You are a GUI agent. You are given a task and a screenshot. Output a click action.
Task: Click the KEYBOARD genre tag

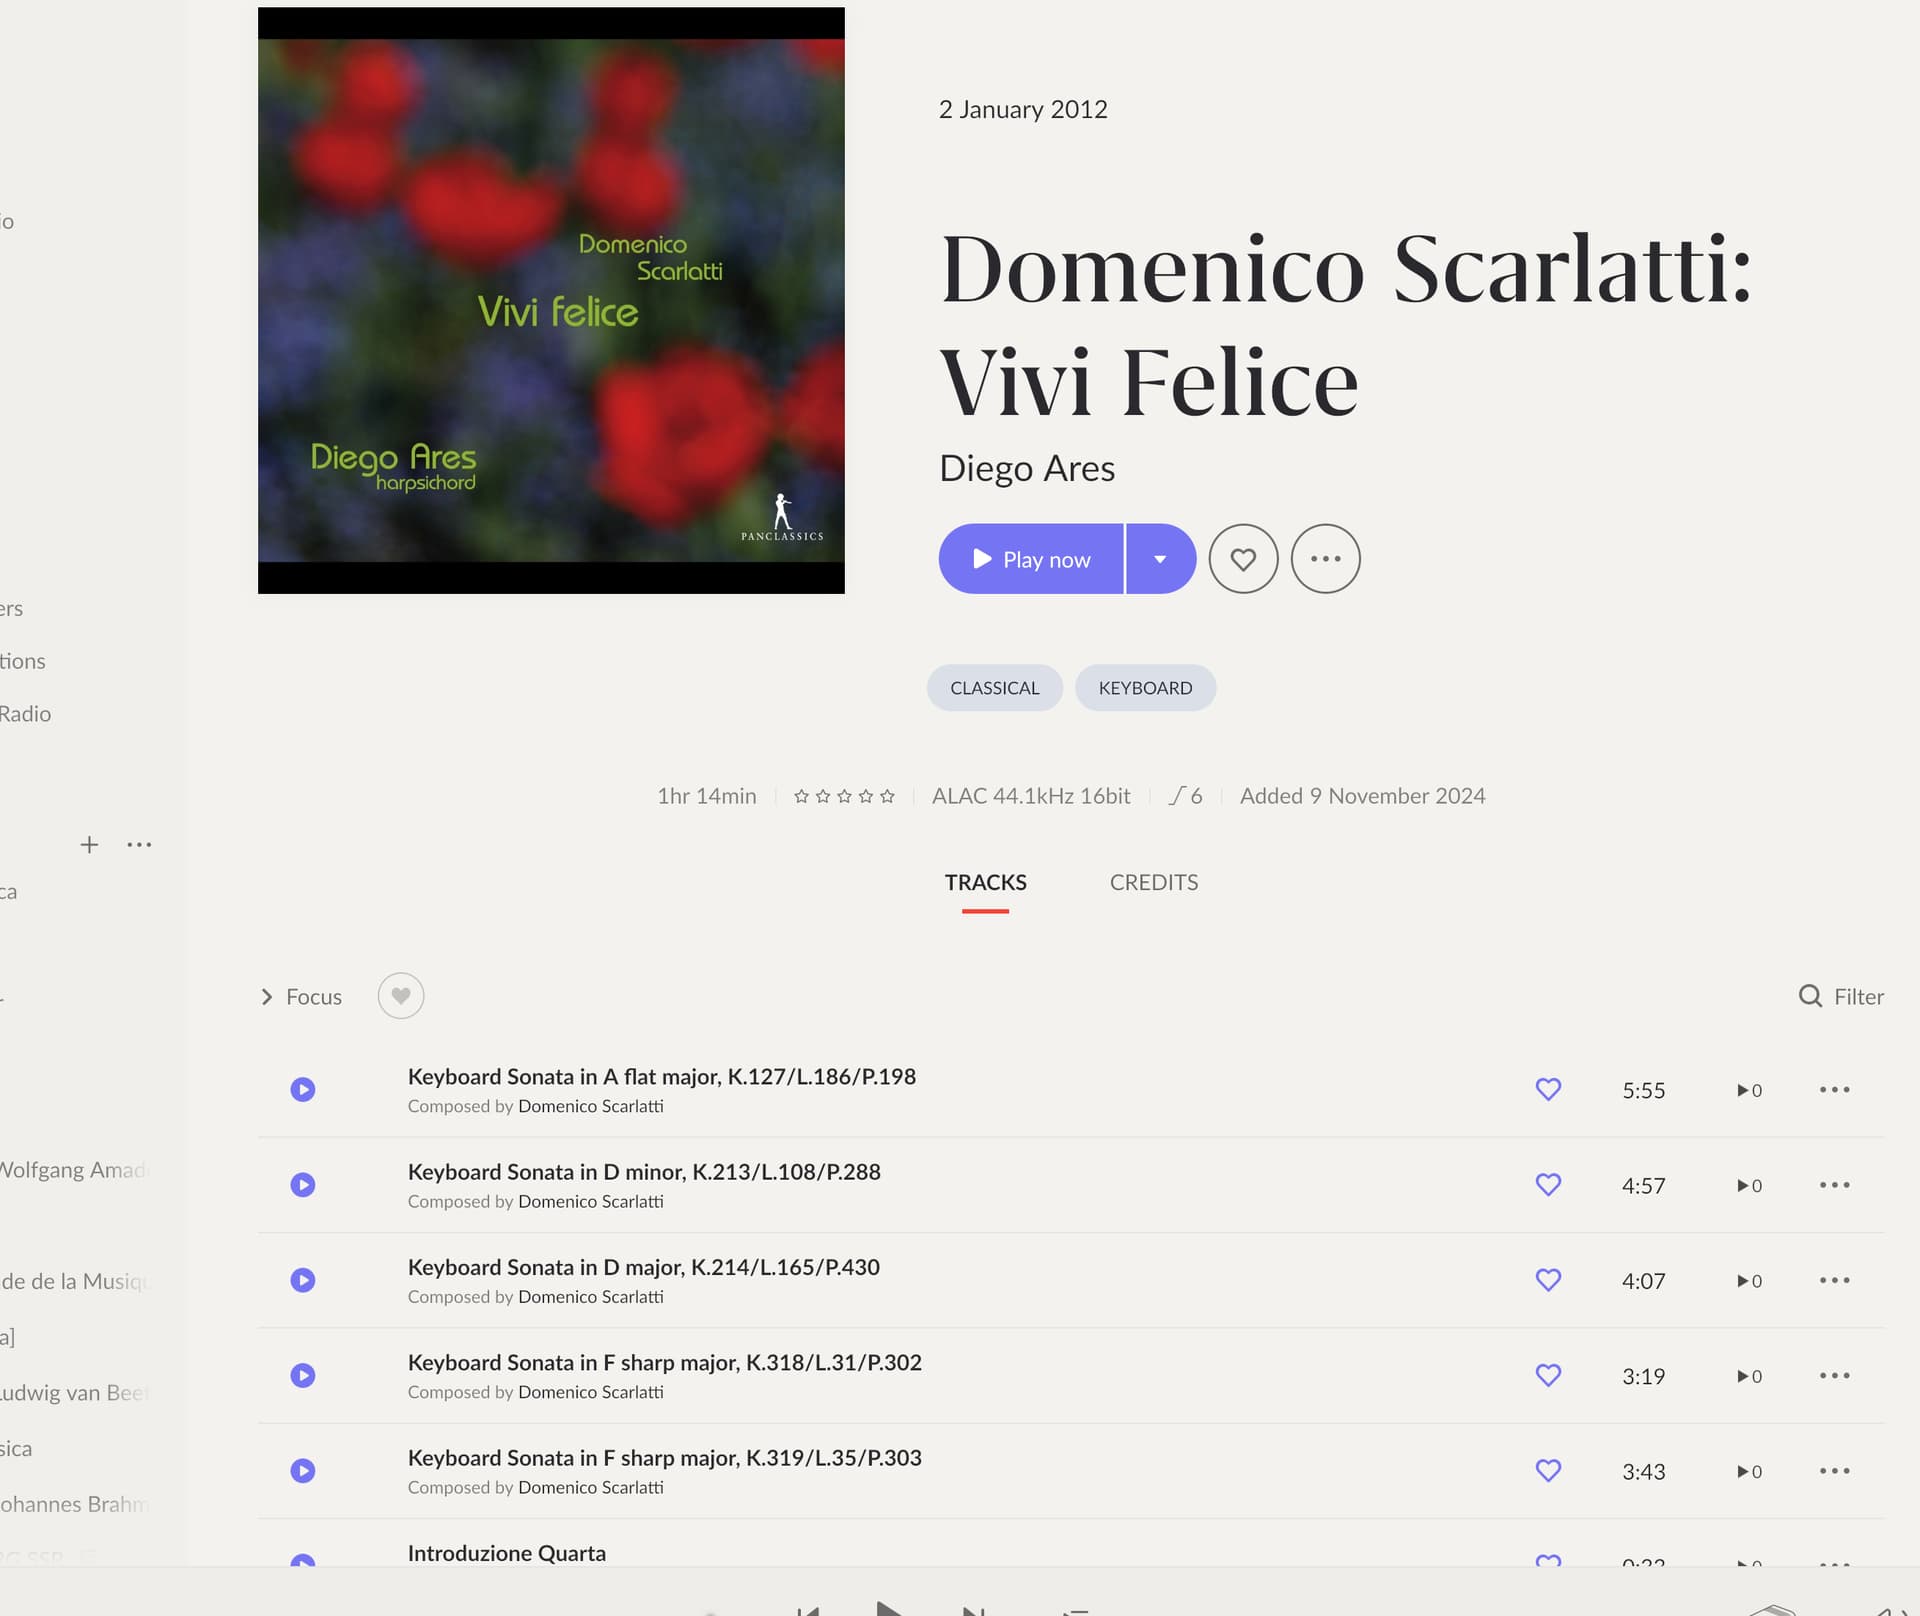click(x=1145, y=688)
